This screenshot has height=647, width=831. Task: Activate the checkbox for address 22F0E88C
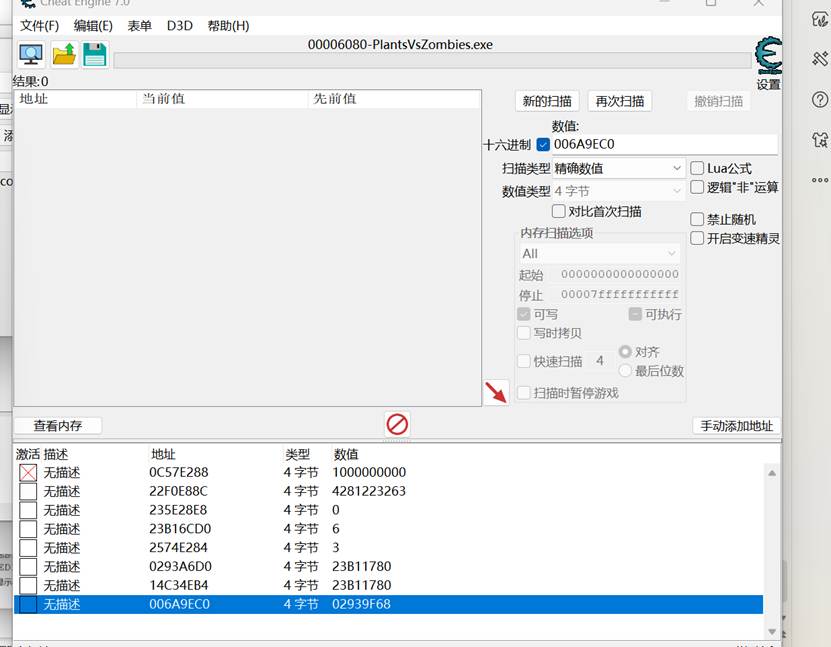(28, 492)
